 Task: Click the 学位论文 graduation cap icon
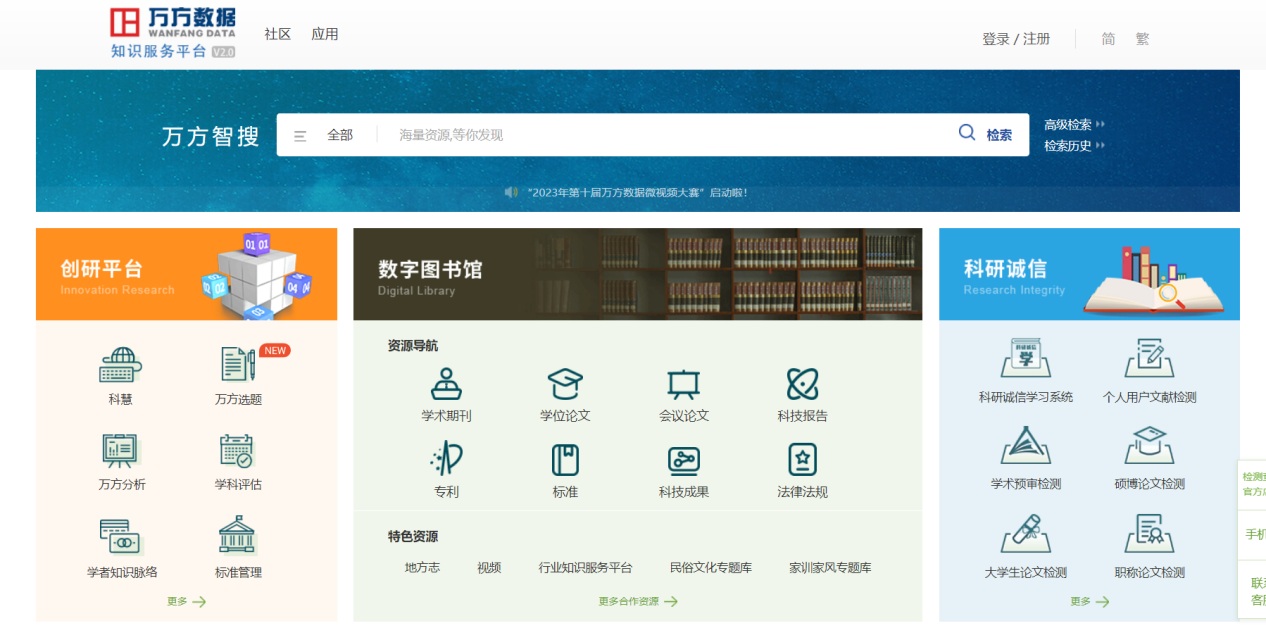[x=565, y=384]
